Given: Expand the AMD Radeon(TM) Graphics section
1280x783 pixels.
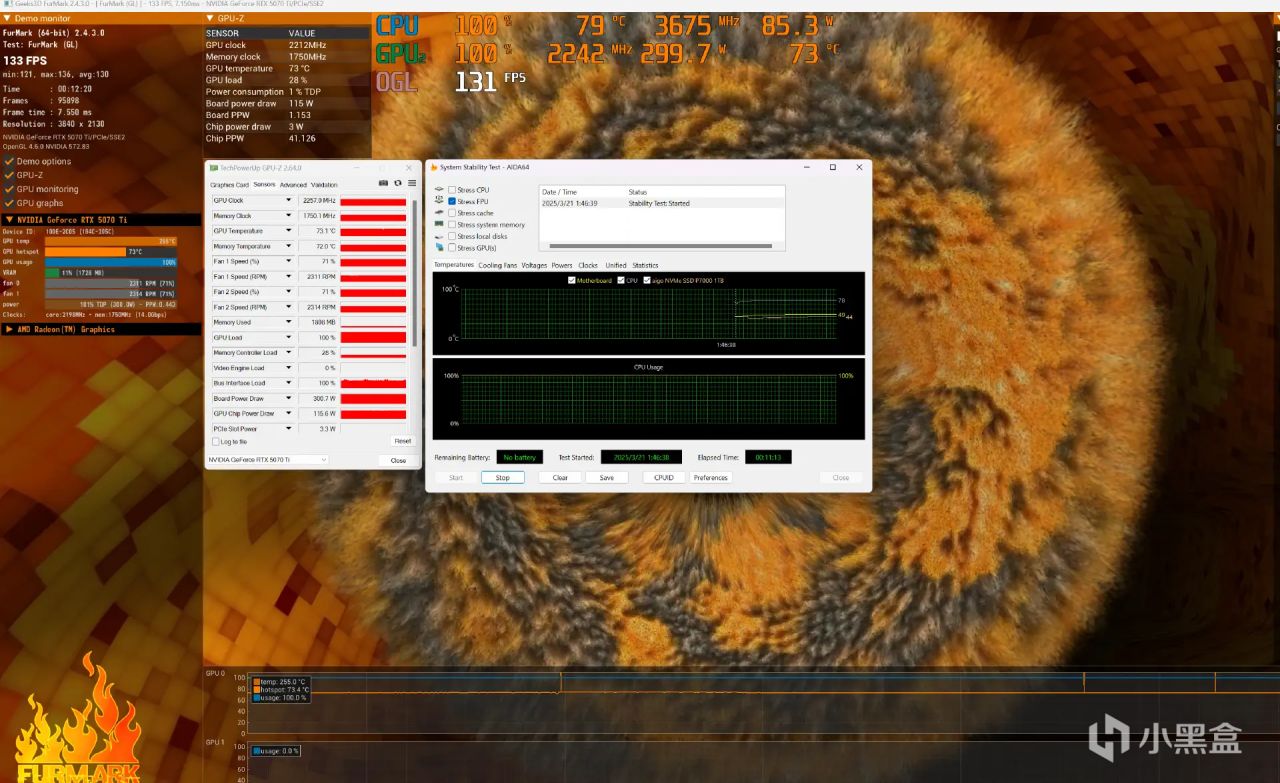Looking at the screenshot, I should coord(9,329).
